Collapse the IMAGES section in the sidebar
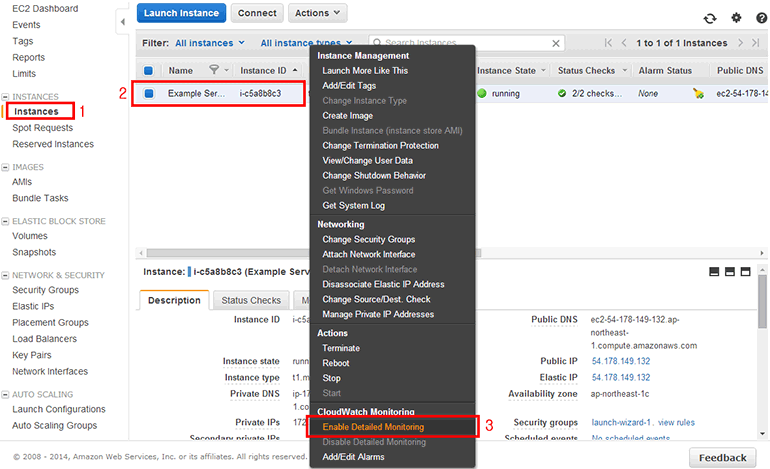The height and width of the screenshot is (469, 770). pos(5,167)
